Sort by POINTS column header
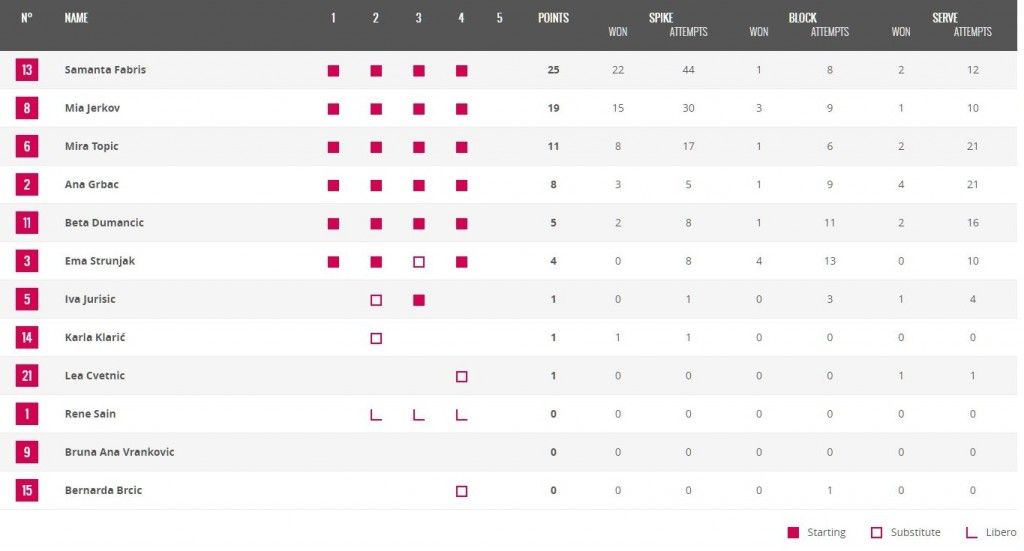1024x551 pixels. coord(553,18)
